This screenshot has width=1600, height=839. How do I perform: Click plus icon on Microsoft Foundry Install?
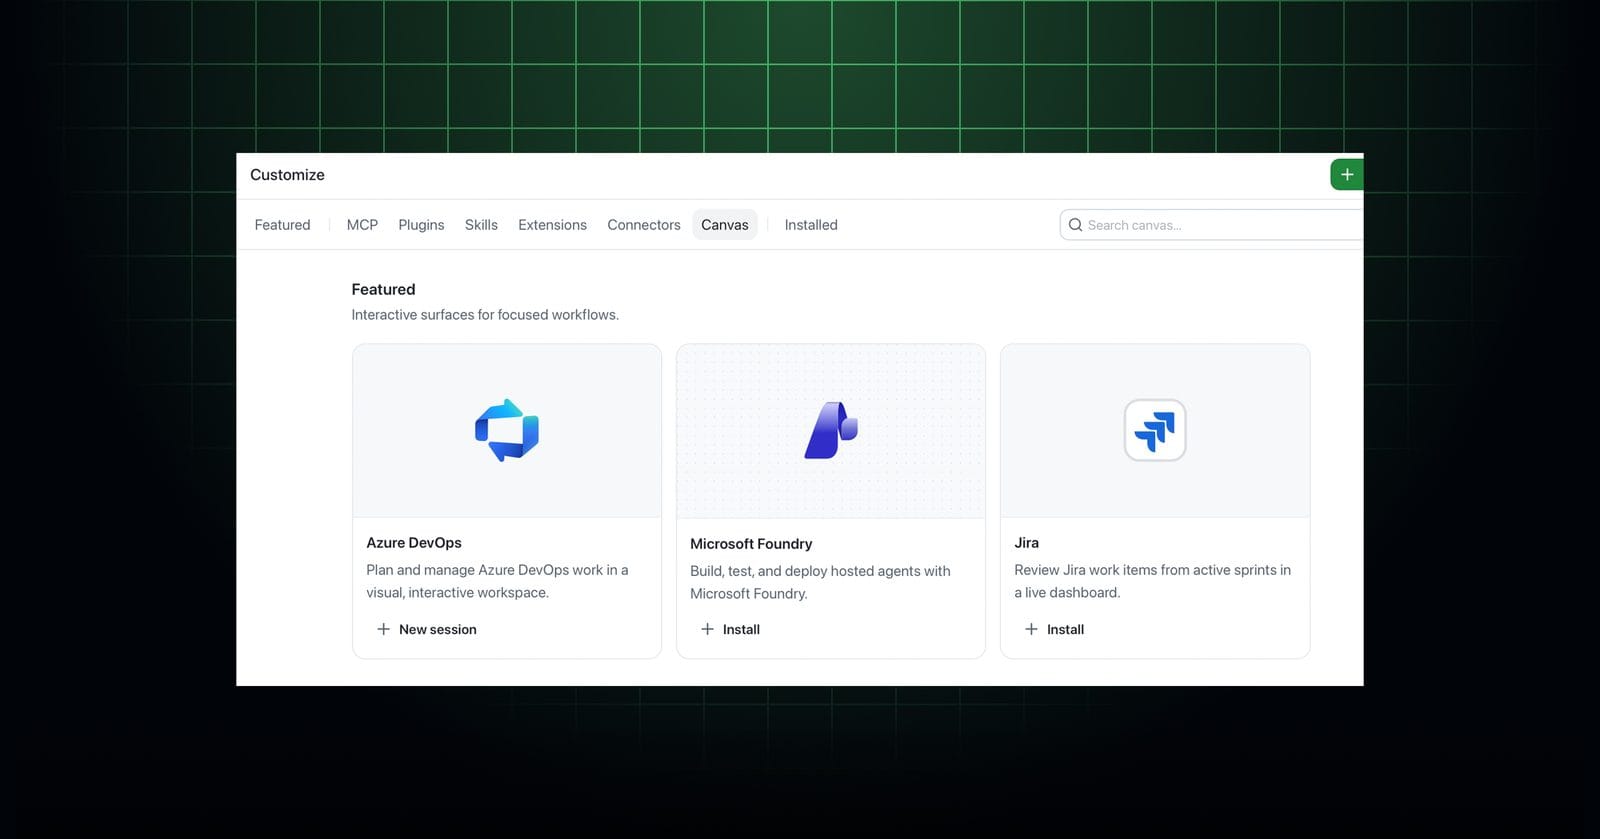pos(707,629)
